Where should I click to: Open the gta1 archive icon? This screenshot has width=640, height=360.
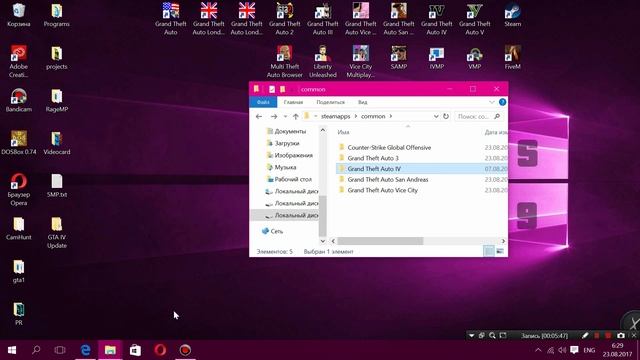click(x=19, y=271)
